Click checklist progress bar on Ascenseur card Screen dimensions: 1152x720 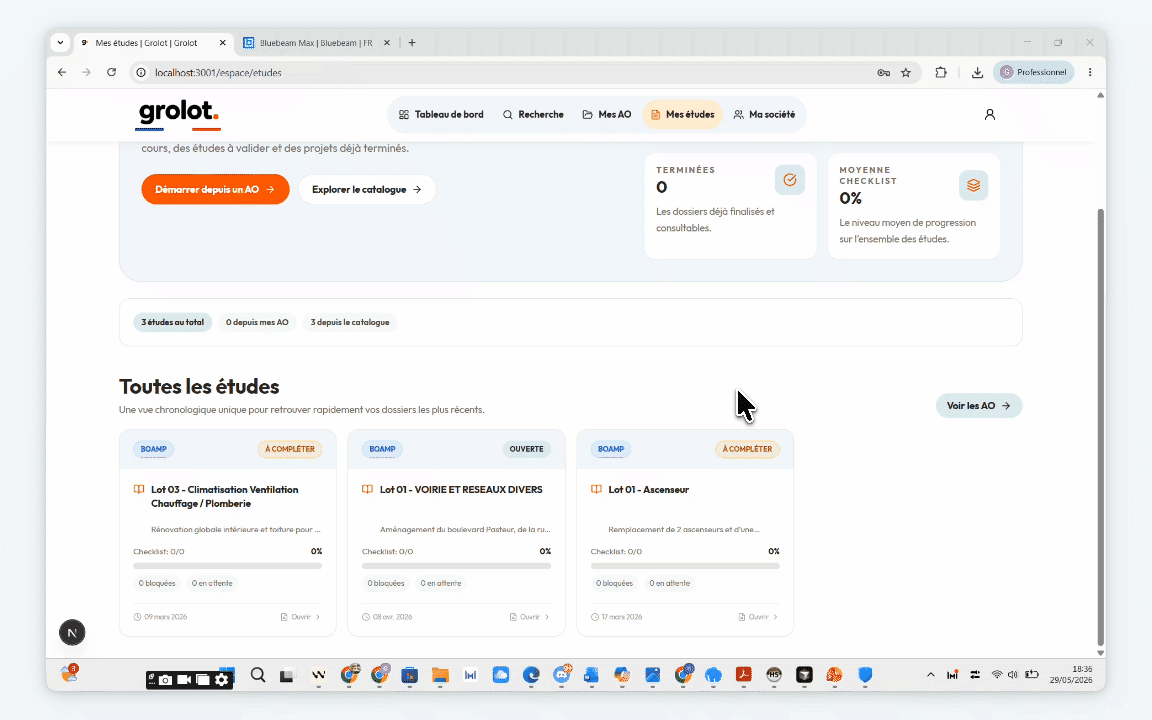(685, 566)
